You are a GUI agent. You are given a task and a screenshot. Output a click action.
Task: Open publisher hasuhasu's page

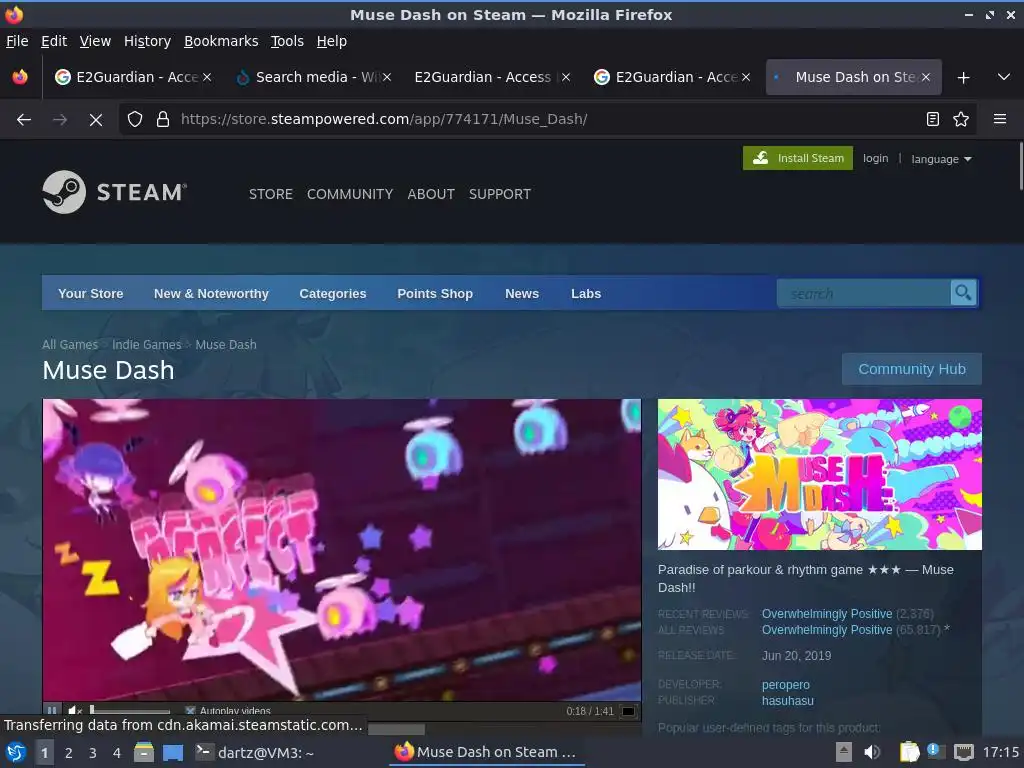(788, 701)
